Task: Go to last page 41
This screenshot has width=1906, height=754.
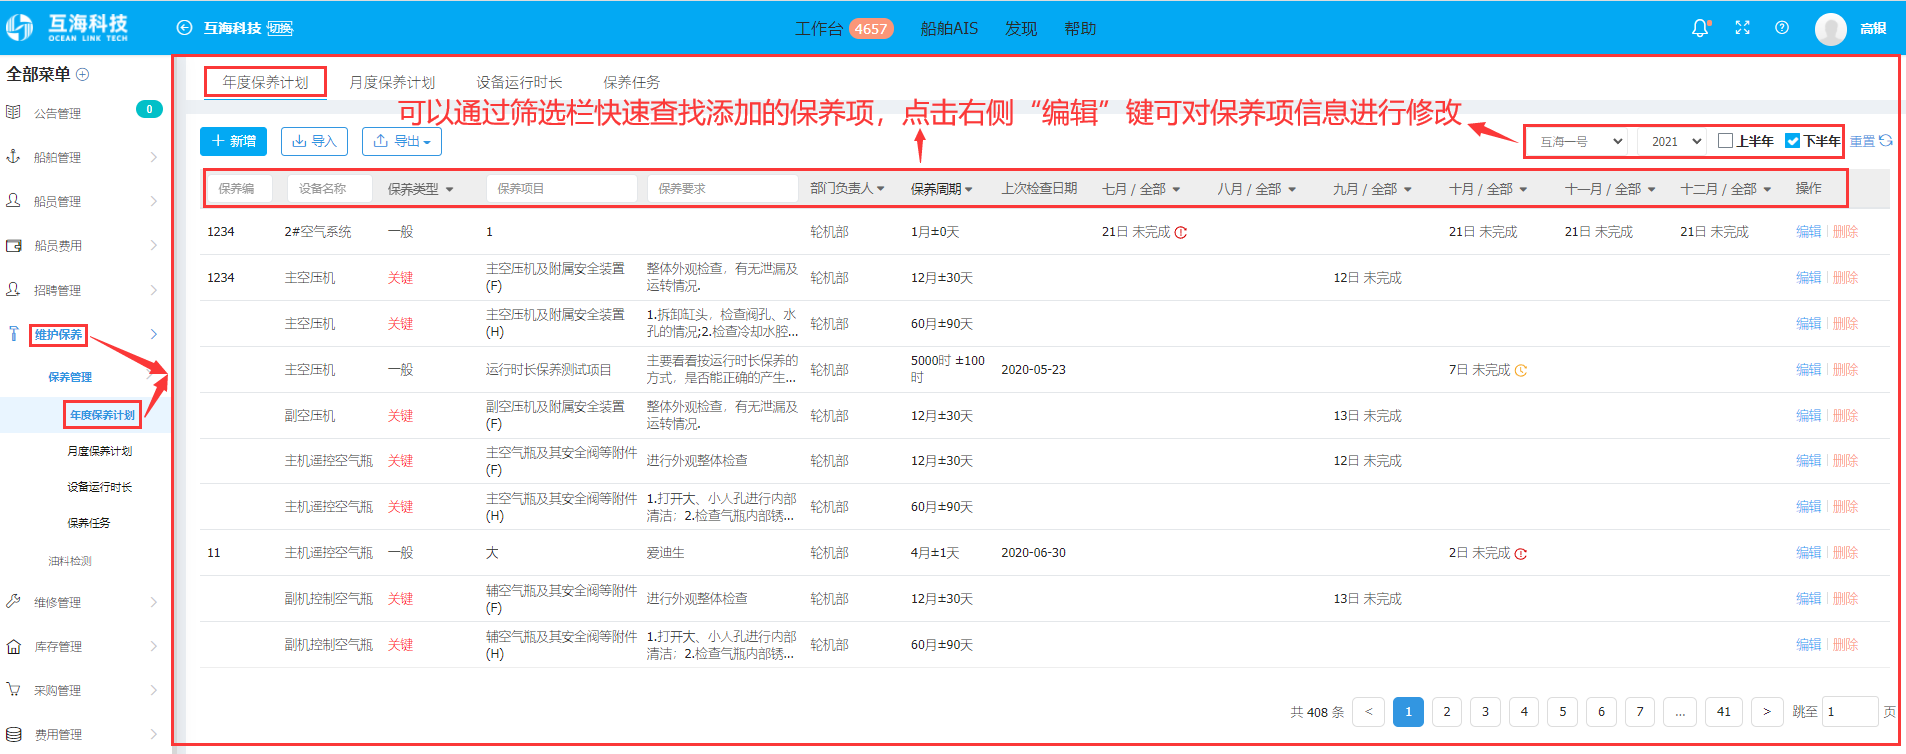Action: (1723, 711)
